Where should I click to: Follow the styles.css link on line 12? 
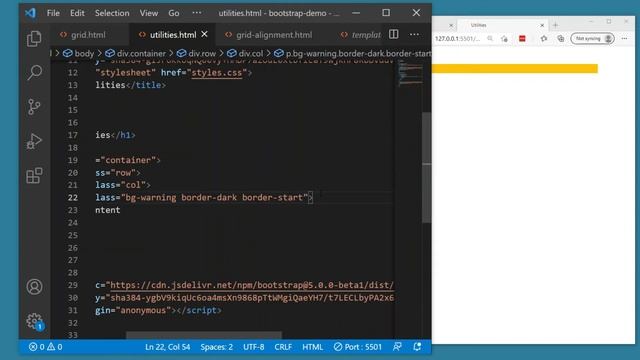coord(217,73)
